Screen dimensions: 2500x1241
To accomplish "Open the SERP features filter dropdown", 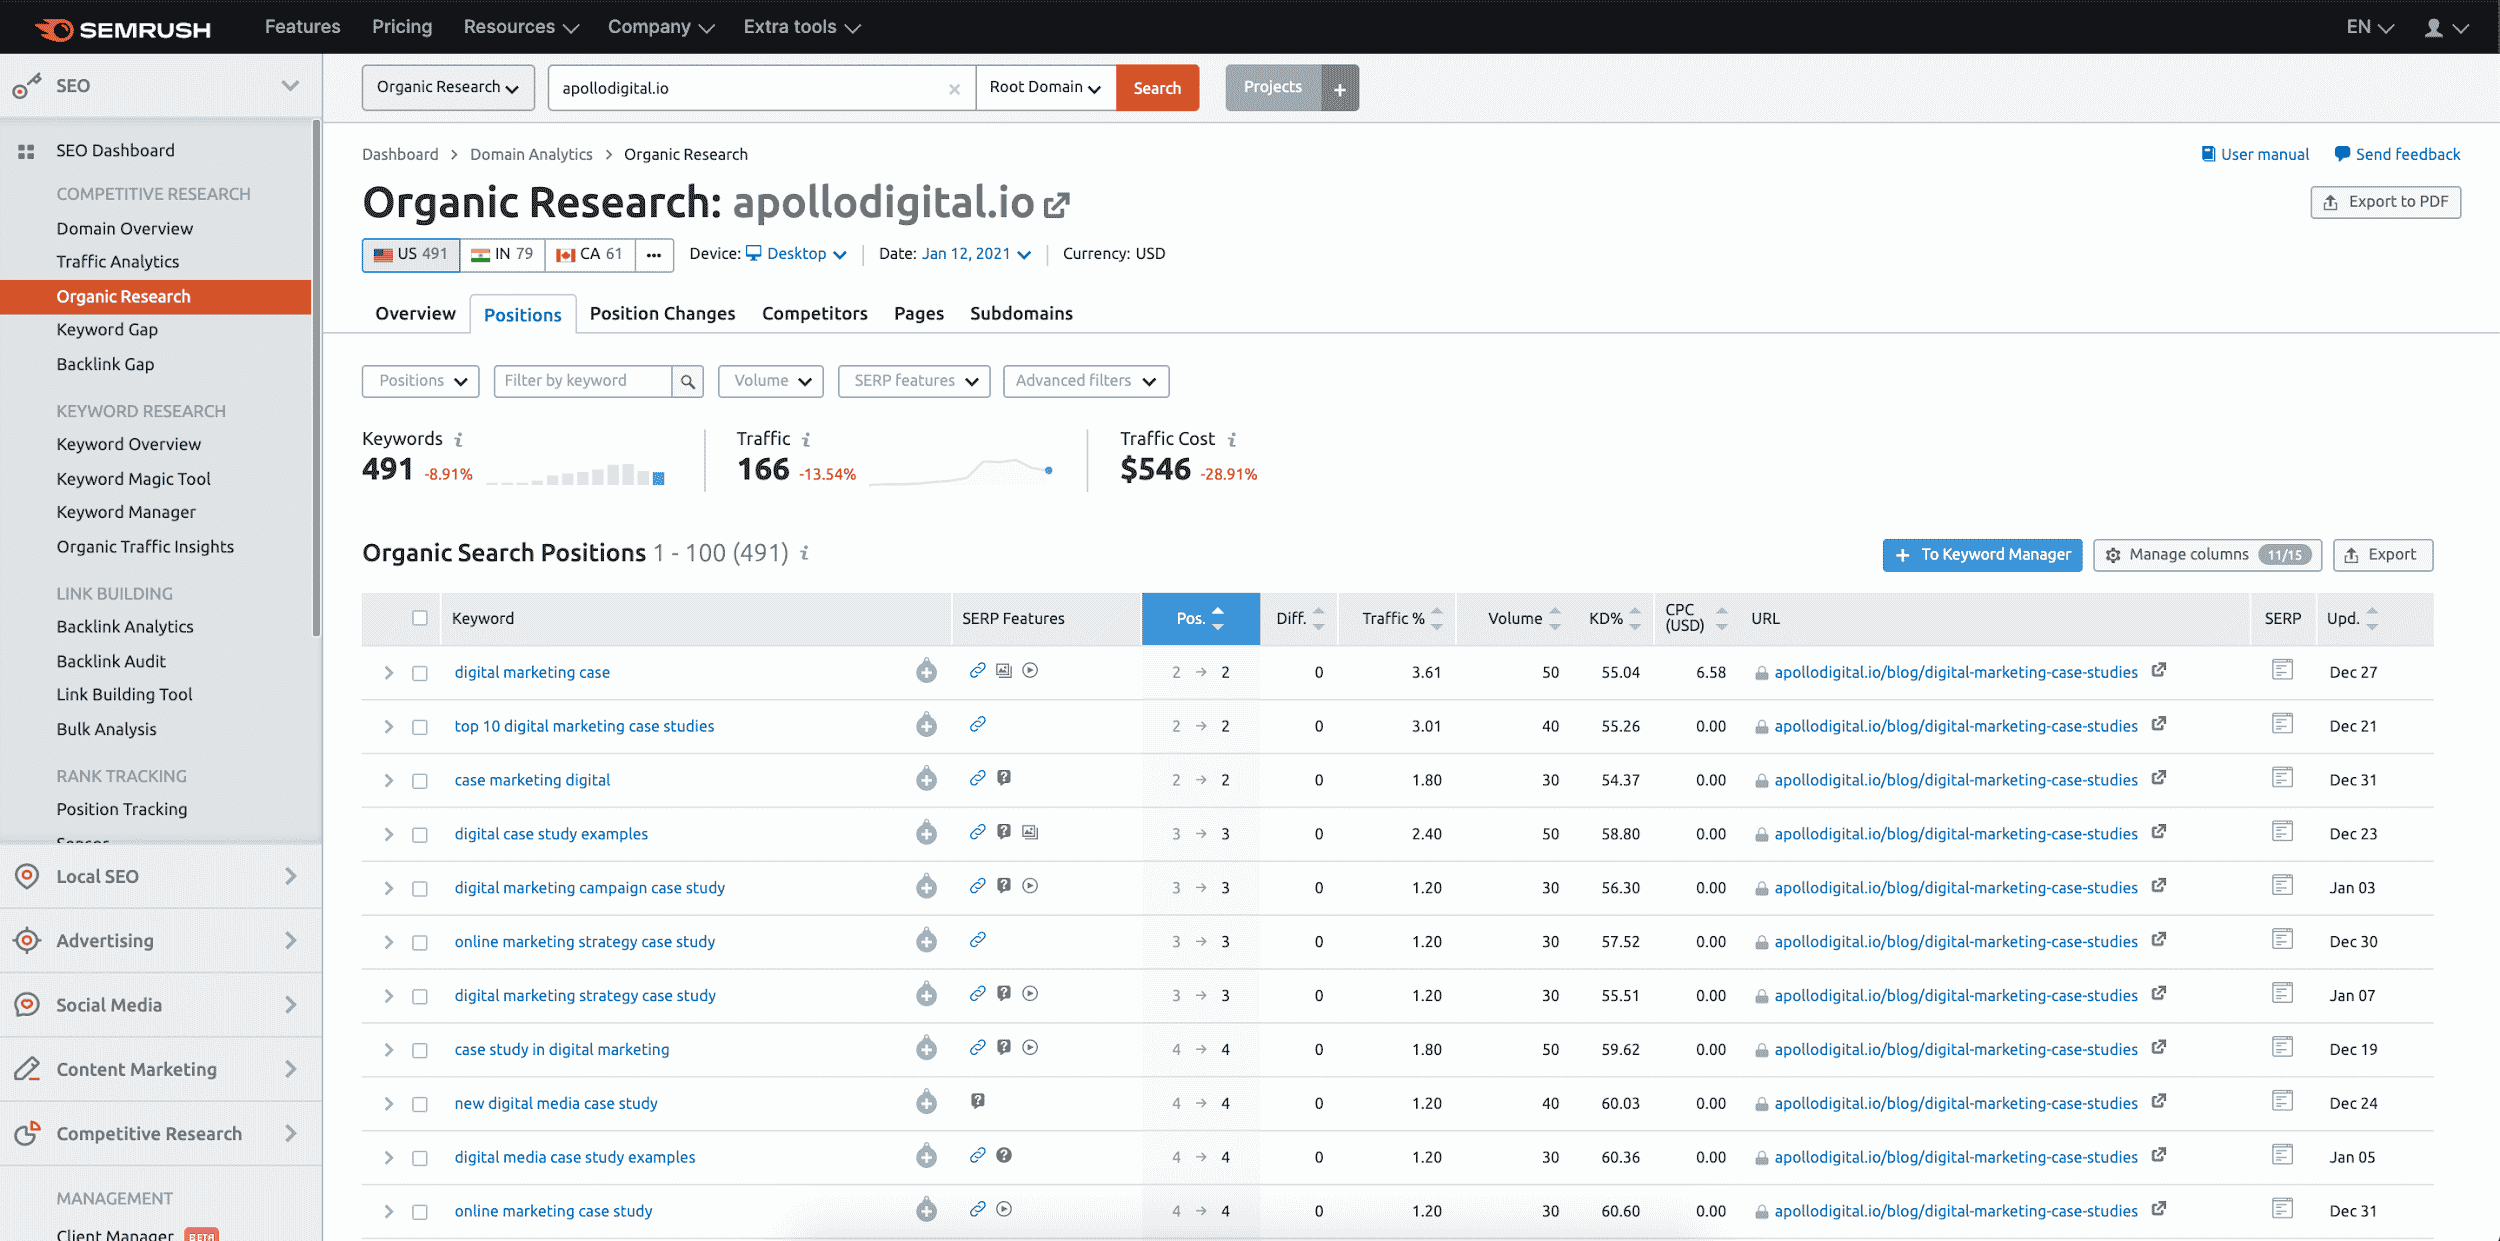I will click(914, 381).
